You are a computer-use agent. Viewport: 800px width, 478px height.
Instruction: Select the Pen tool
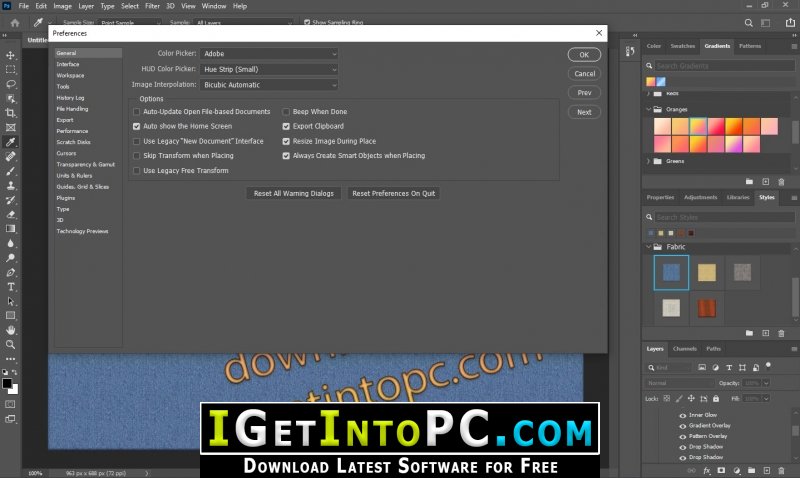coord(10,272)
